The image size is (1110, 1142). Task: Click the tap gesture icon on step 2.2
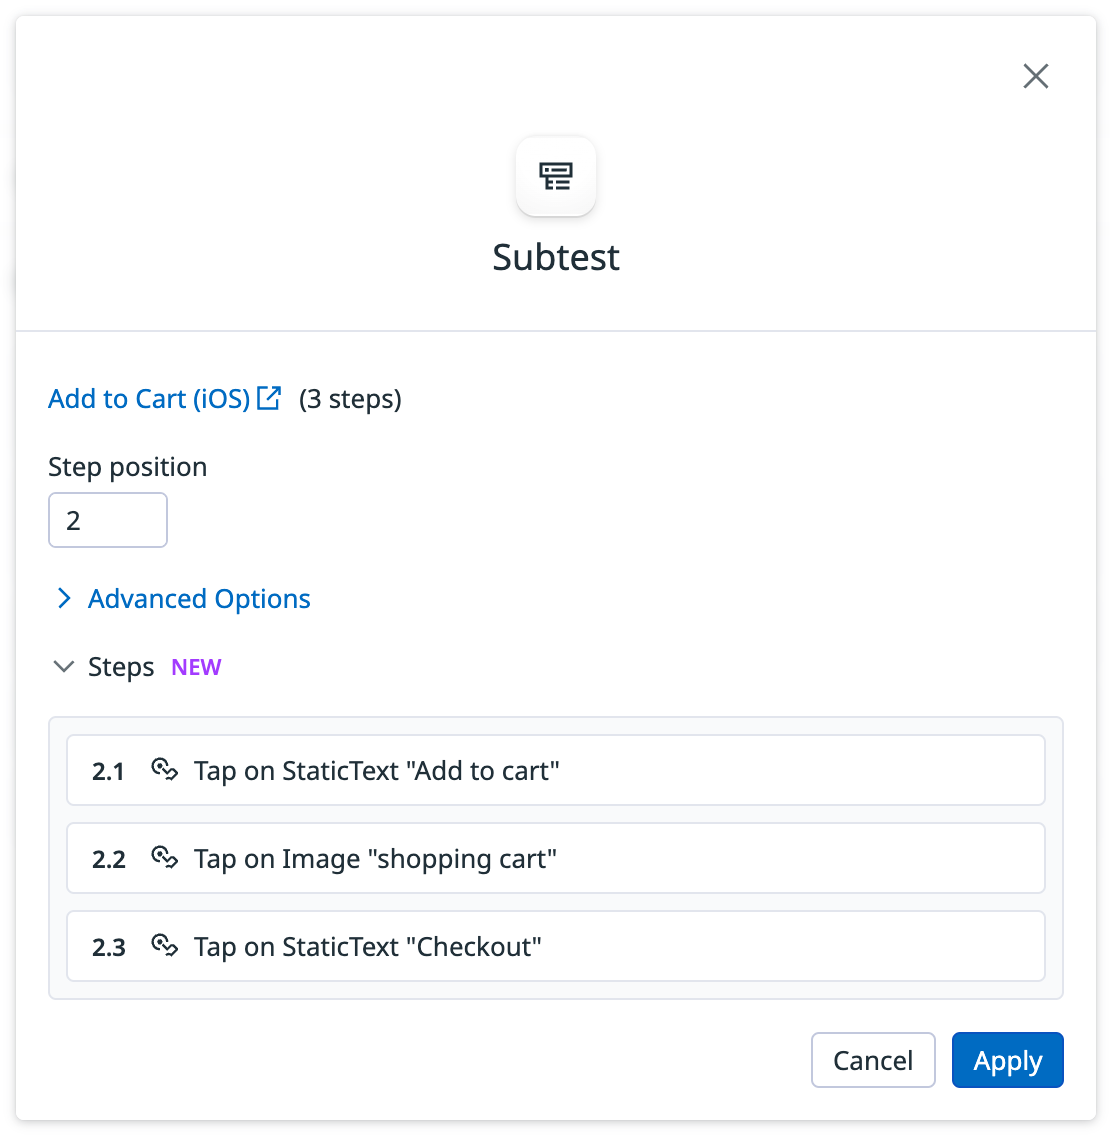(x=164, y=858)
